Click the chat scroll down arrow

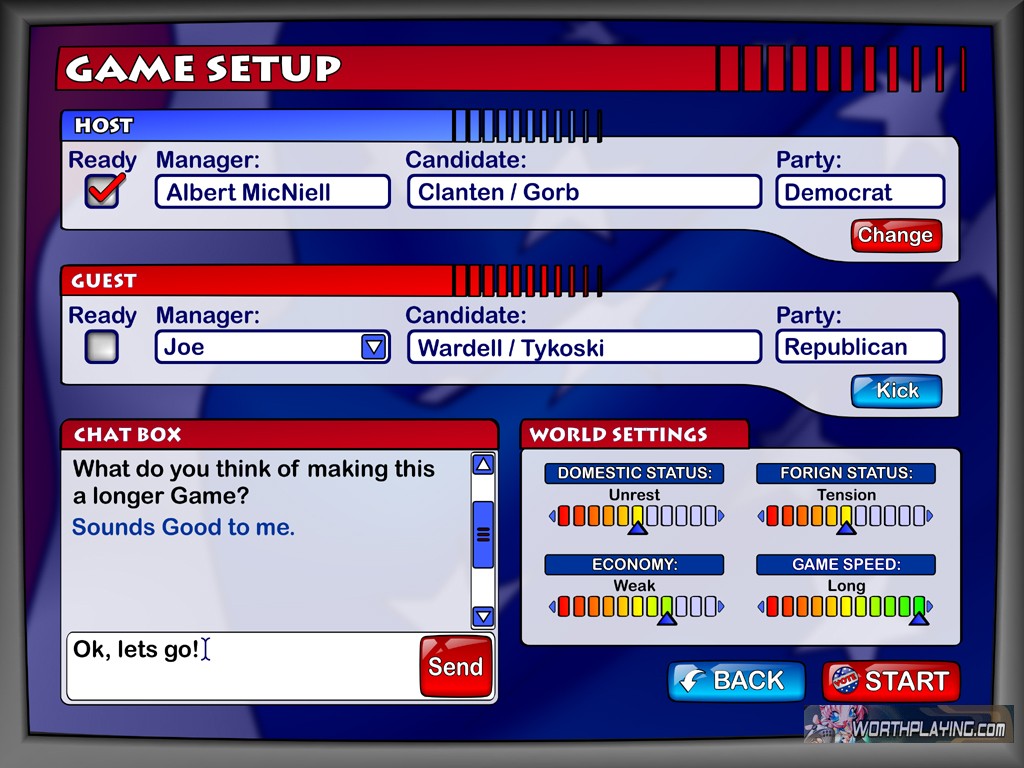[x=483, y=616]
